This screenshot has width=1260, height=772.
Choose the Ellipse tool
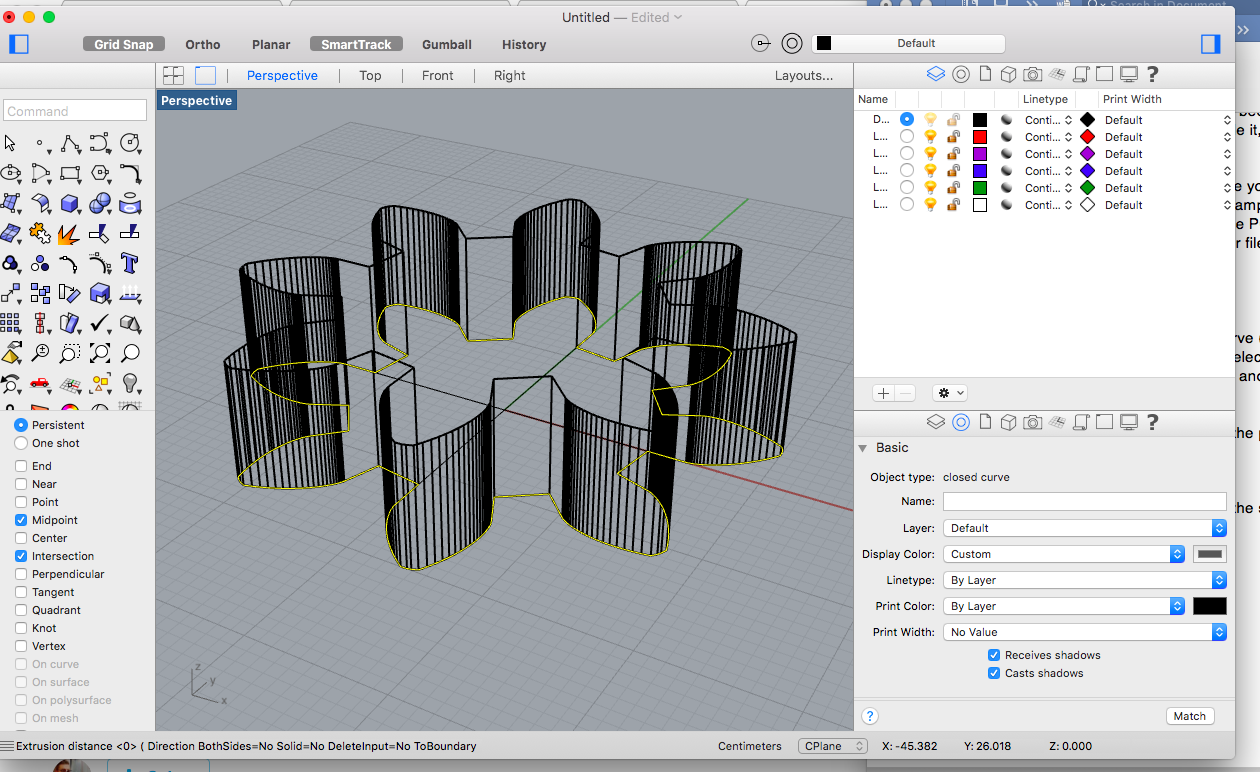[11, 173]
